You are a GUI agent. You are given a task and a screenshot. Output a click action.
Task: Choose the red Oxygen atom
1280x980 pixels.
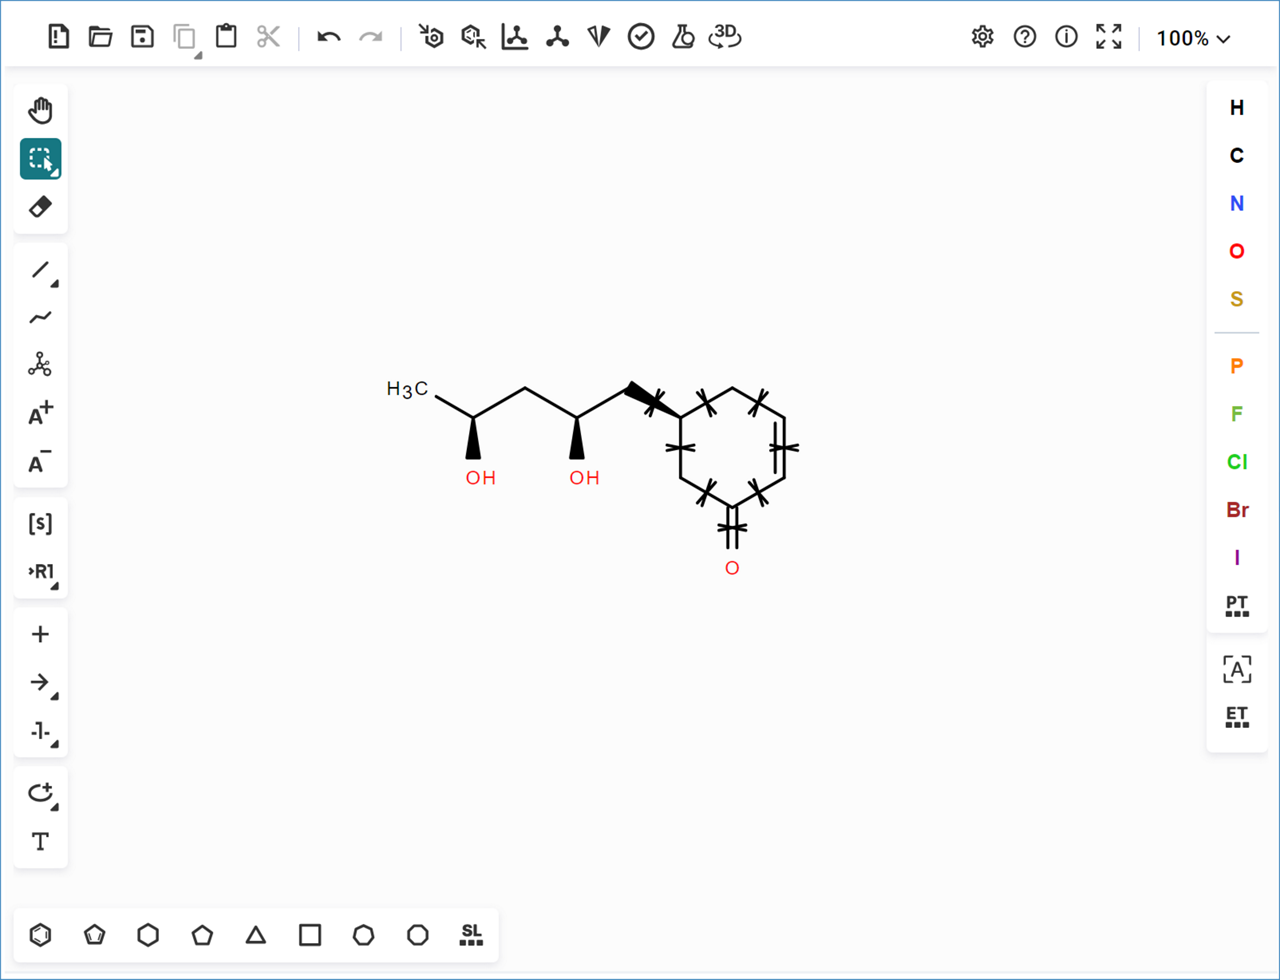(1237, 251)
